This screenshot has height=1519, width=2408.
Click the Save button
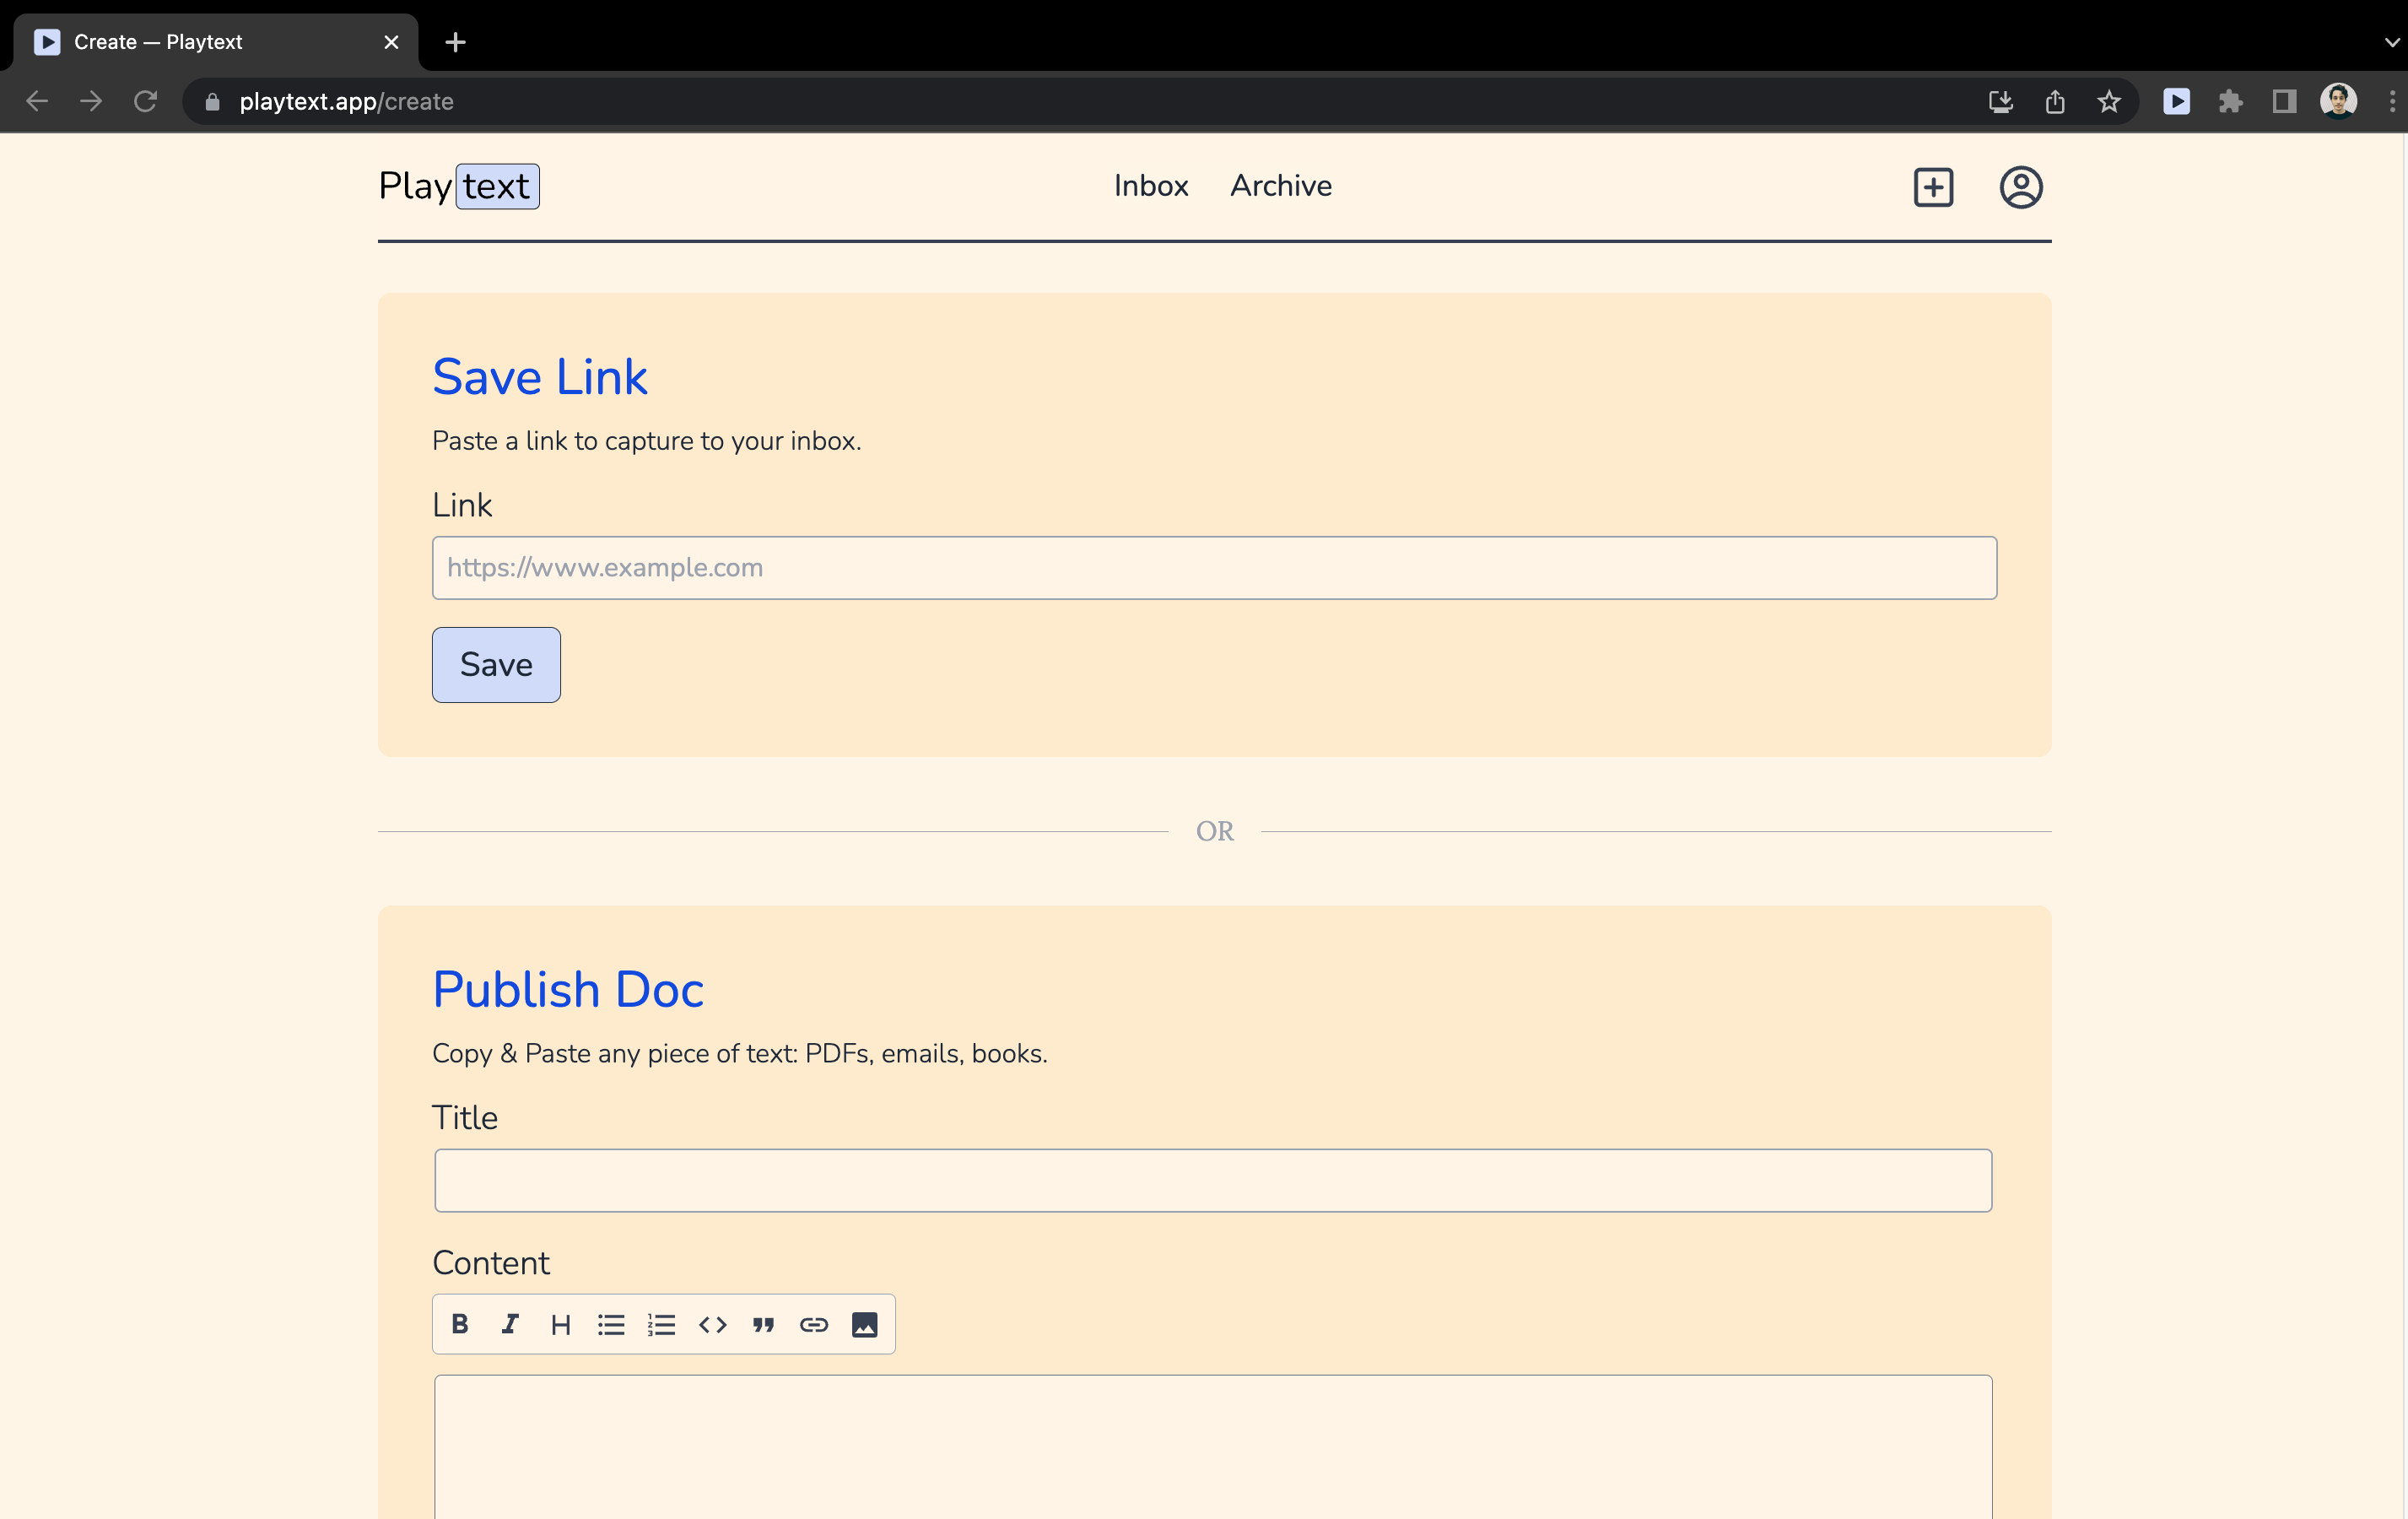[496, 665]
